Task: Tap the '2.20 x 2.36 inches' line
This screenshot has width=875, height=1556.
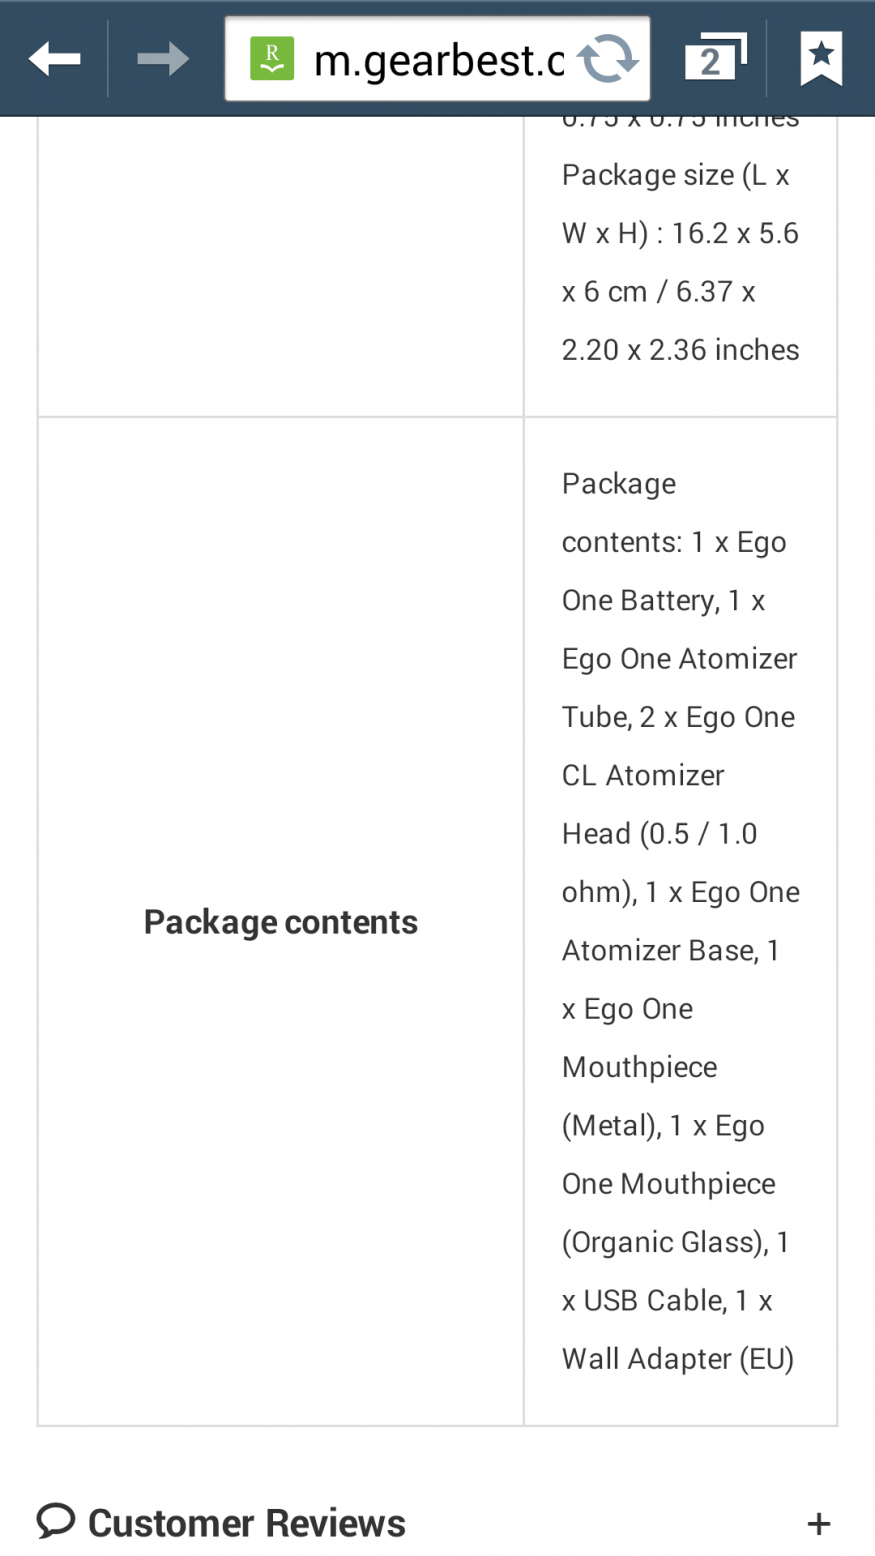Action: [681, 350]
